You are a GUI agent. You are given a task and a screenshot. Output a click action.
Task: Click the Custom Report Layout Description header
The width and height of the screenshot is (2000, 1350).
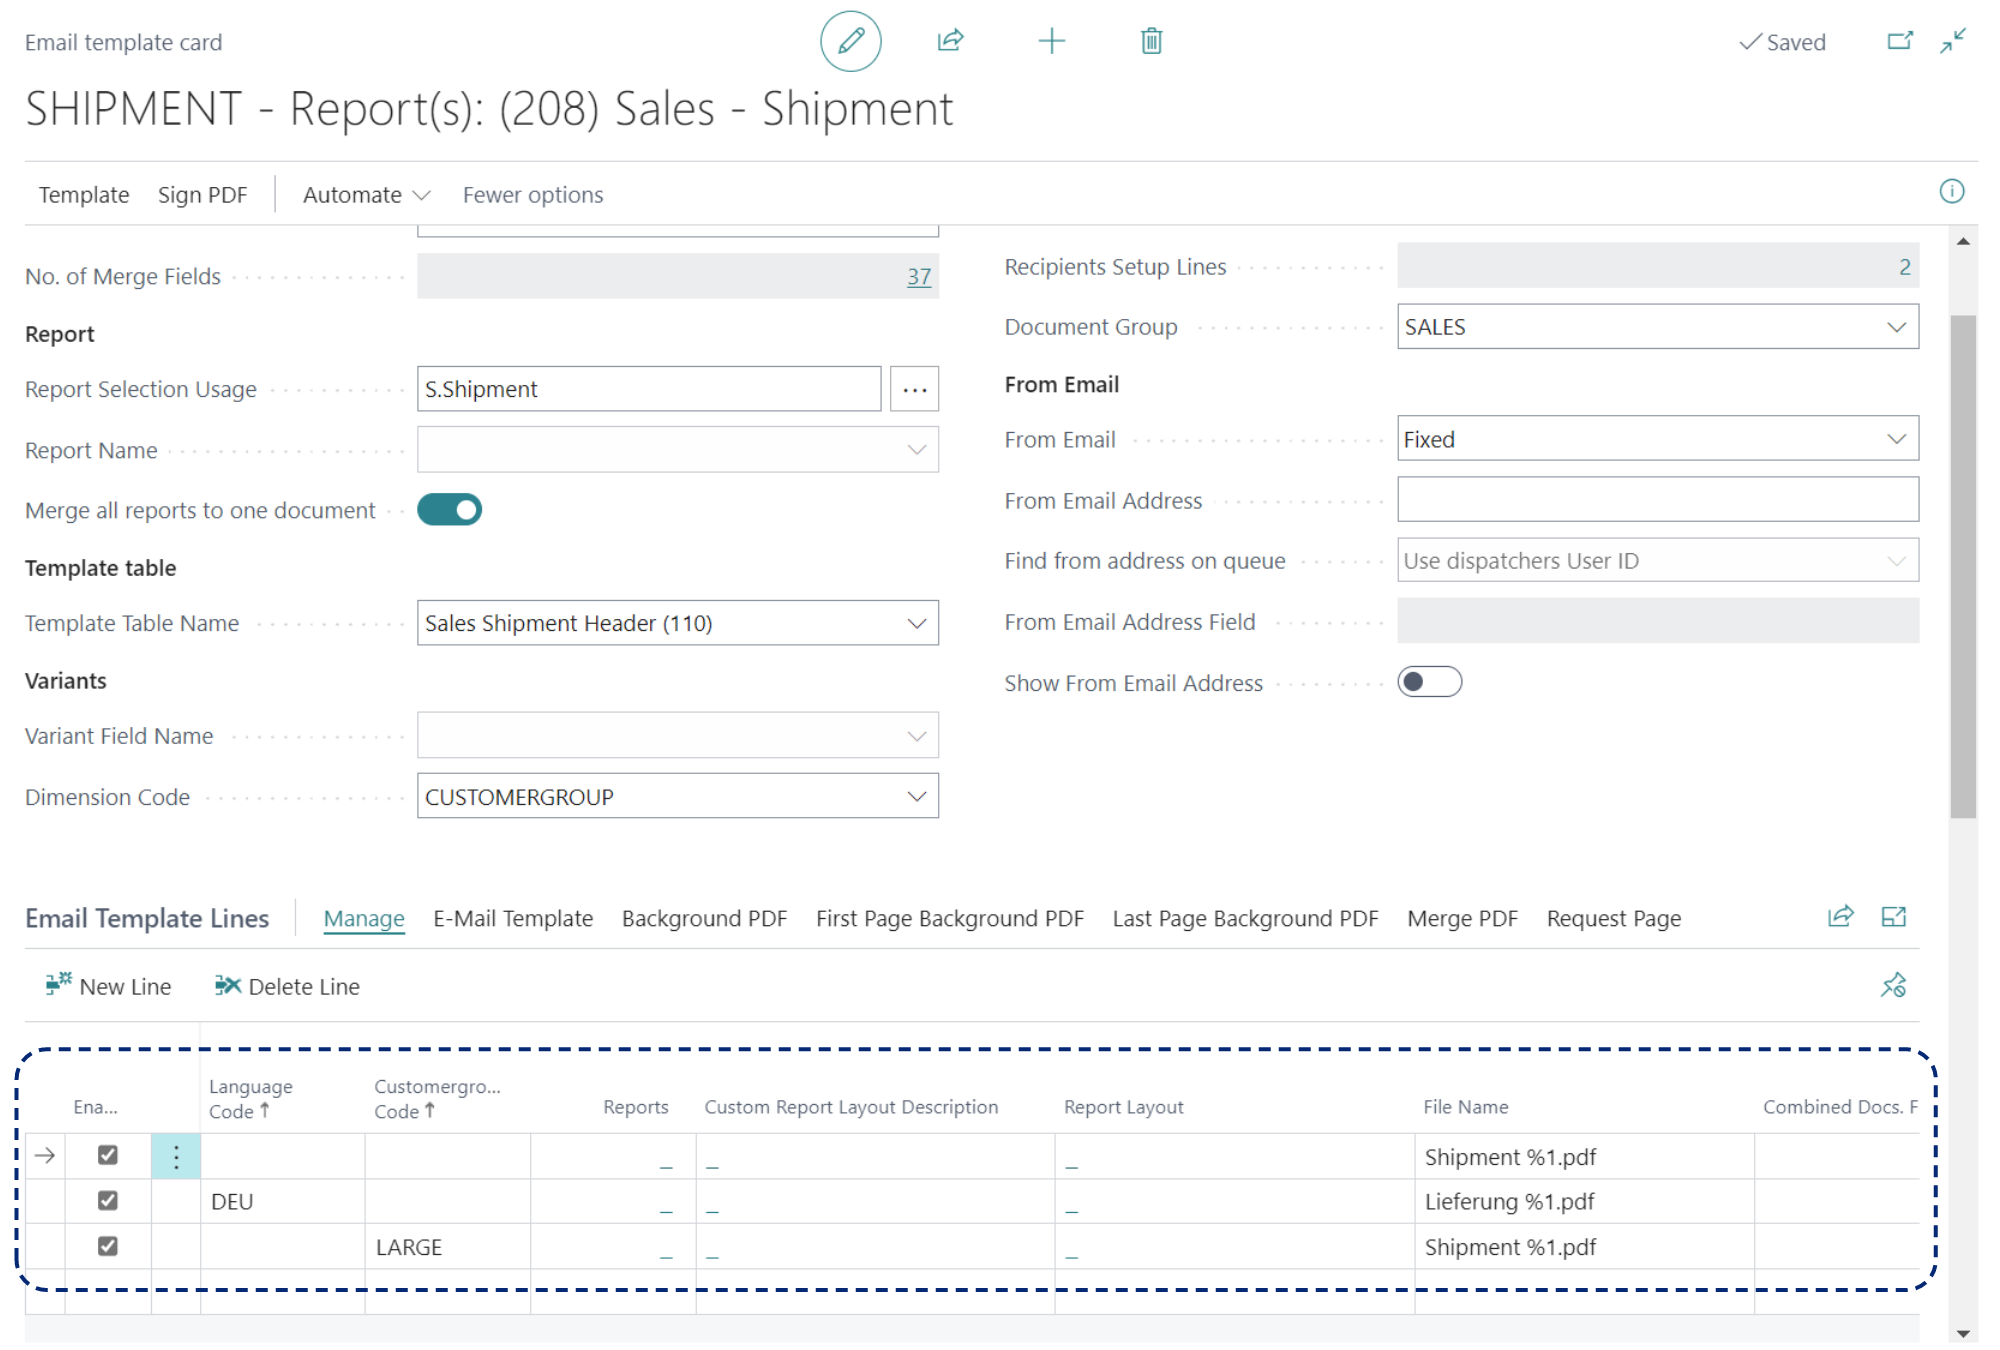[x=851, y=1106]
